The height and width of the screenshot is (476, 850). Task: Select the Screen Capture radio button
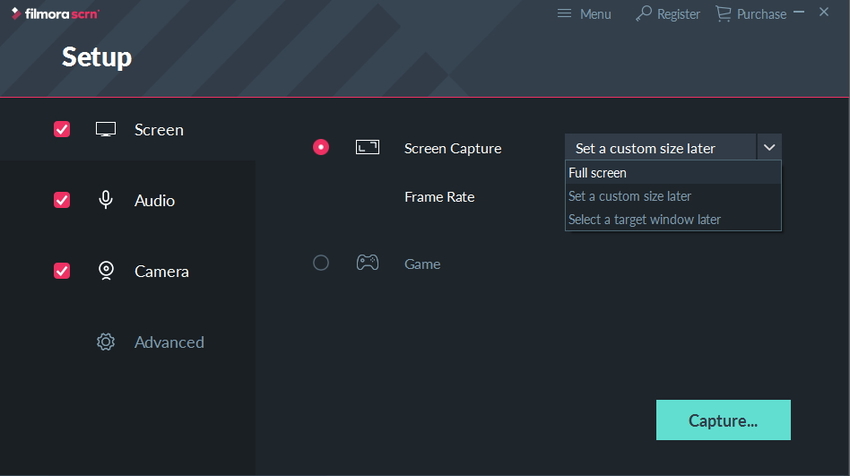(321, 147)
